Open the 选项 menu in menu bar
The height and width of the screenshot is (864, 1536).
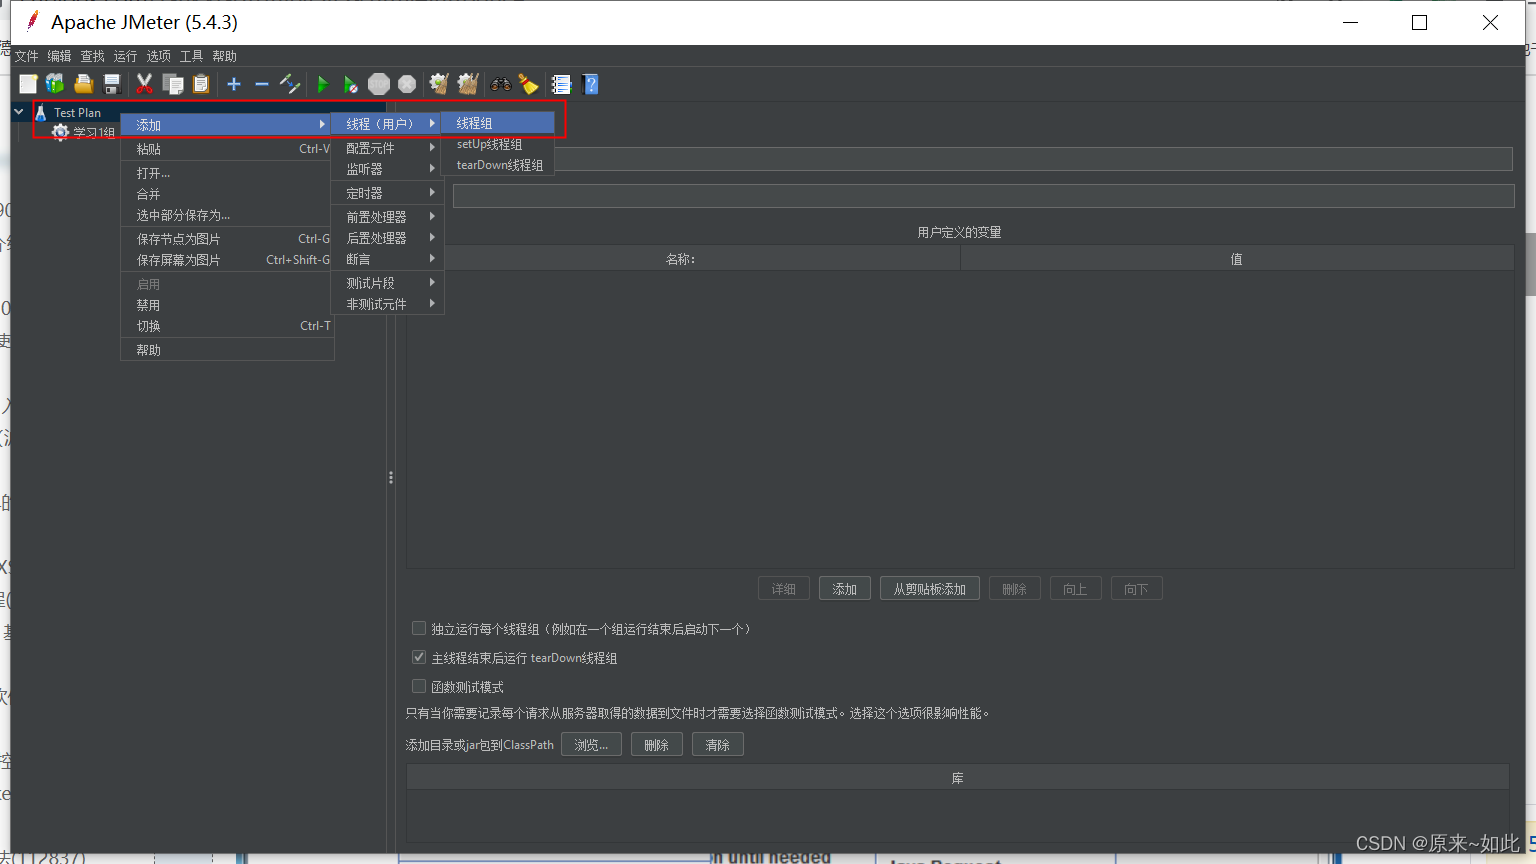point(158,56)
